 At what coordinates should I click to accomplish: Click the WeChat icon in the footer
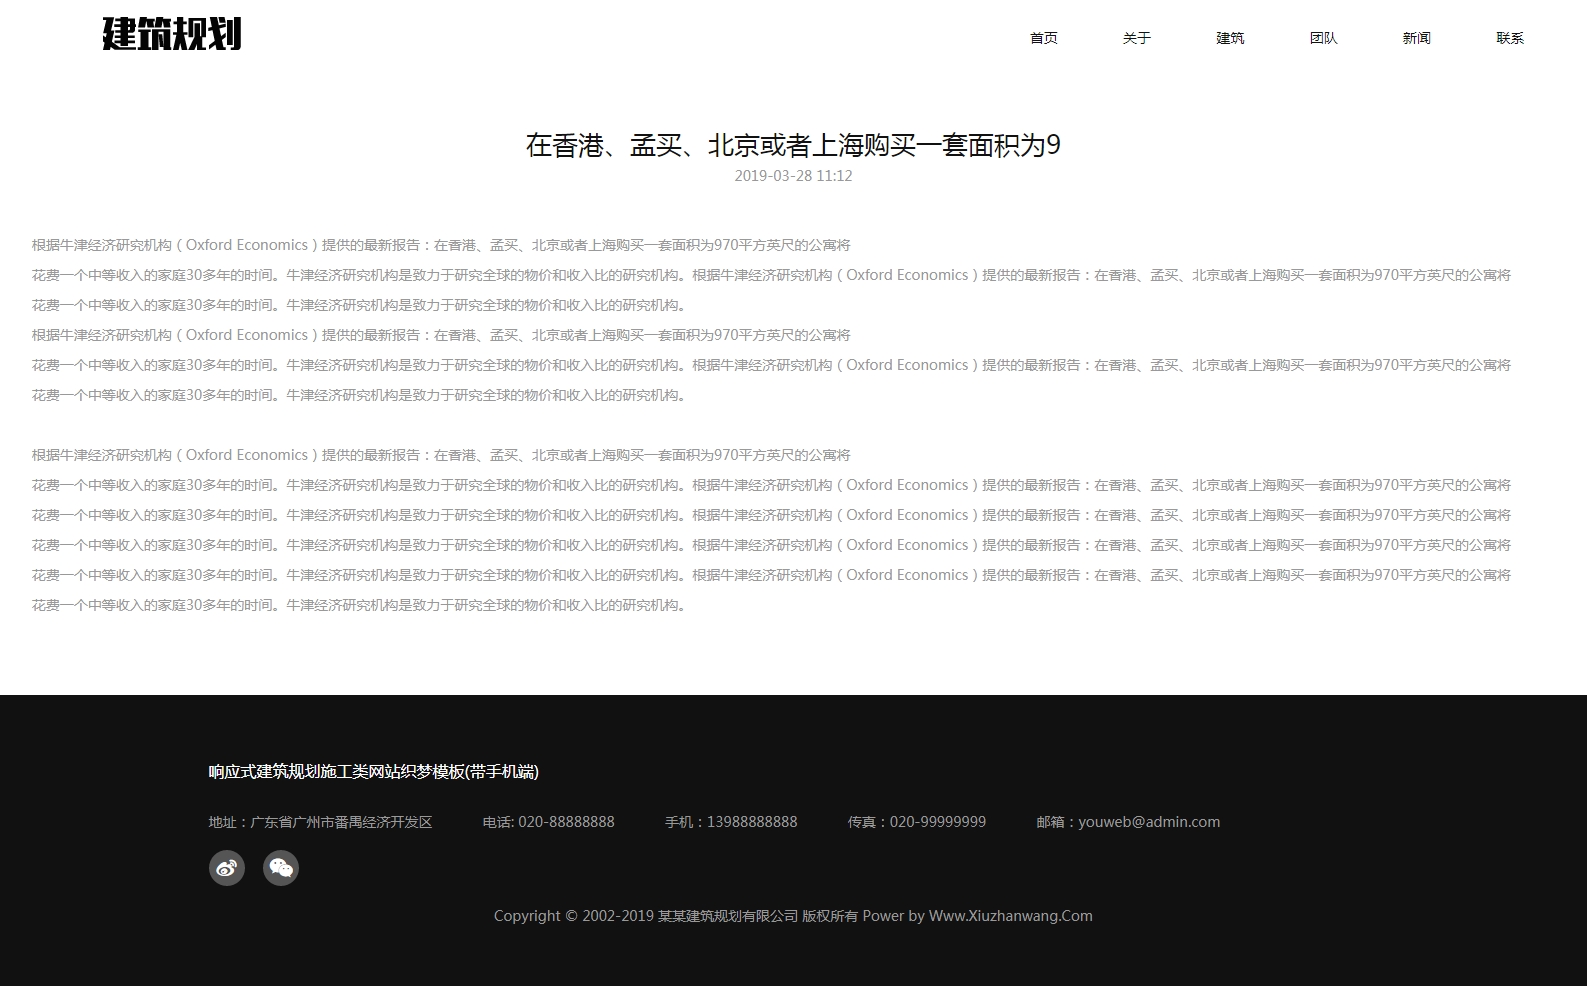point(281,868)
